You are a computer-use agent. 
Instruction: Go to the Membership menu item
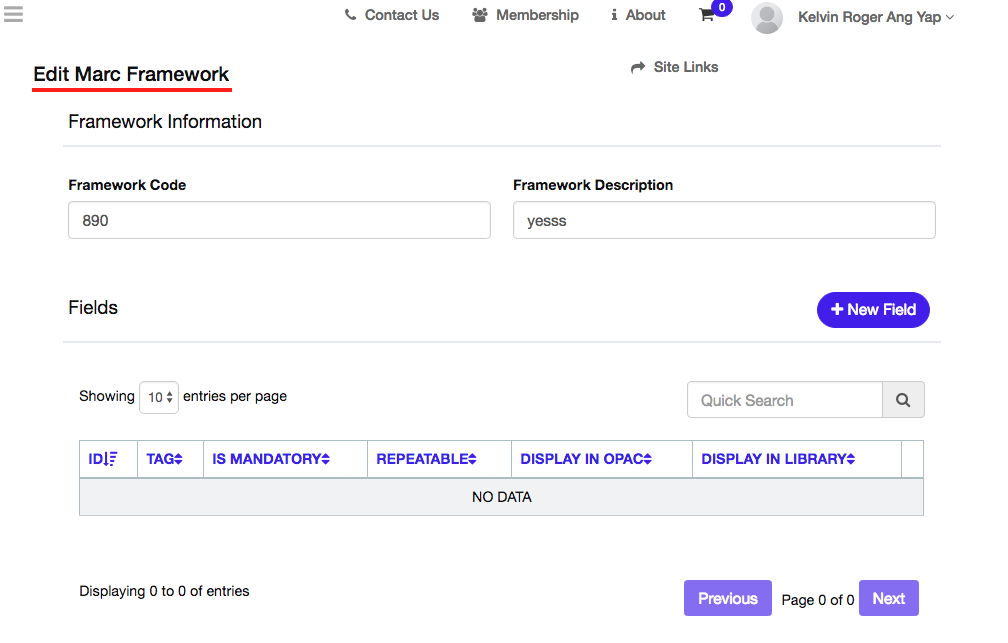coord(525,15)
